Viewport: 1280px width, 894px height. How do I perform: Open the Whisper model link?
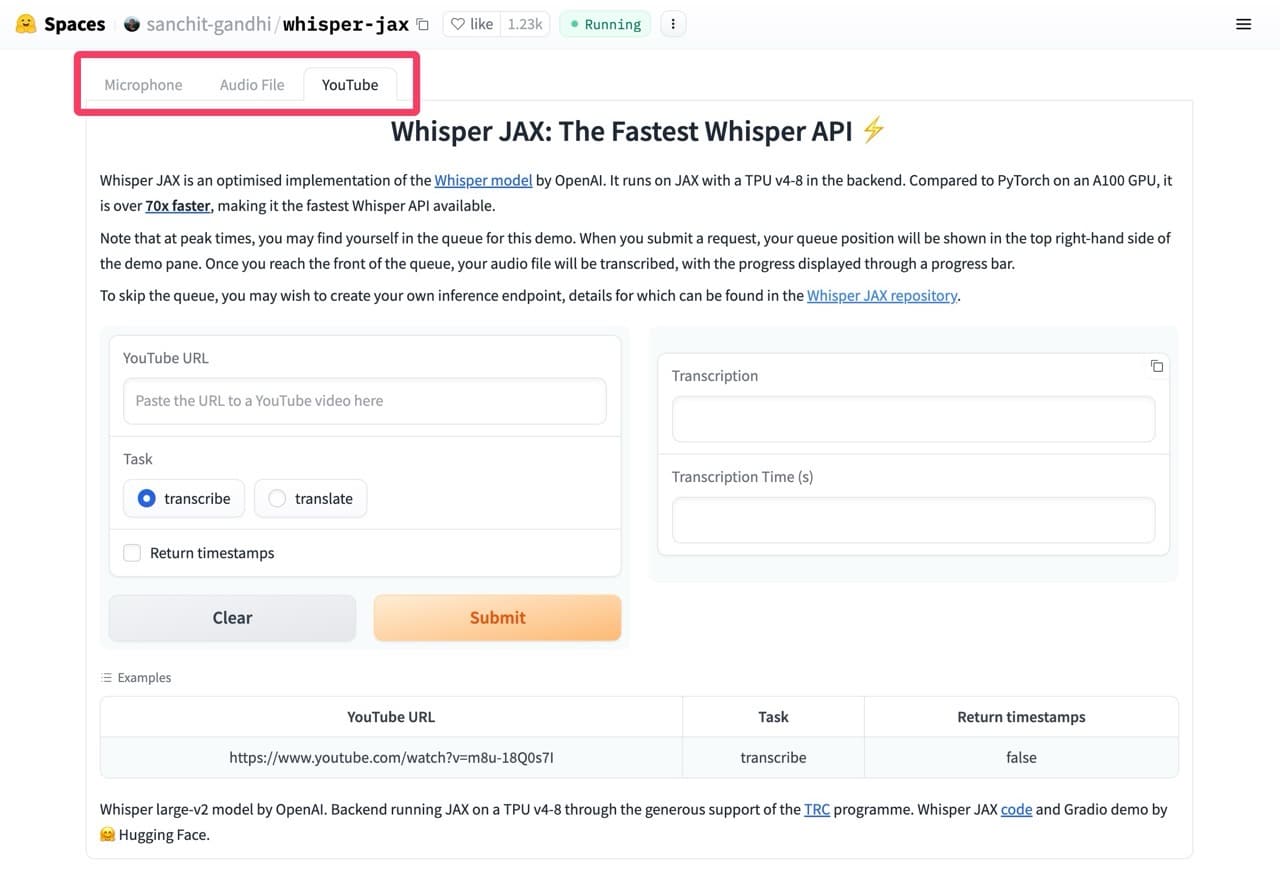coord(483,181)
